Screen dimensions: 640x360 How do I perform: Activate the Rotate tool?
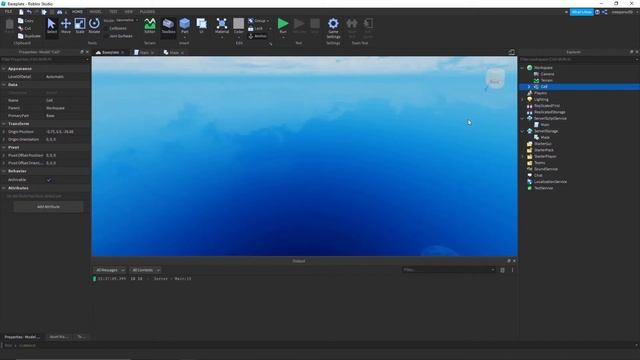(94, 26)
